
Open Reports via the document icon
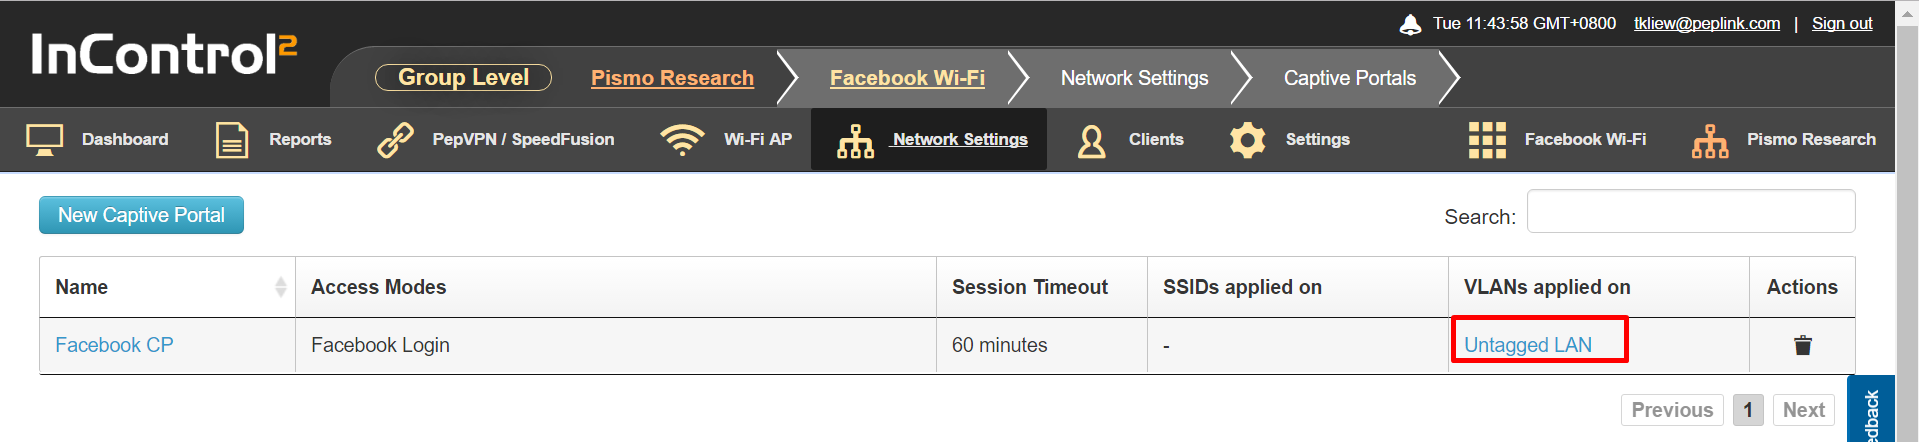click(x=232, y=140)
